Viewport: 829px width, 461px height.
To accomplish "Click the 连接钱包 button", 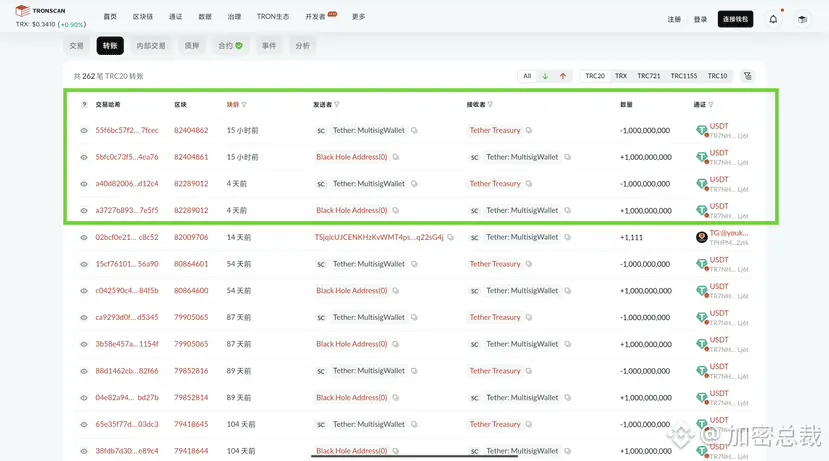I will (x=735, y=19).
